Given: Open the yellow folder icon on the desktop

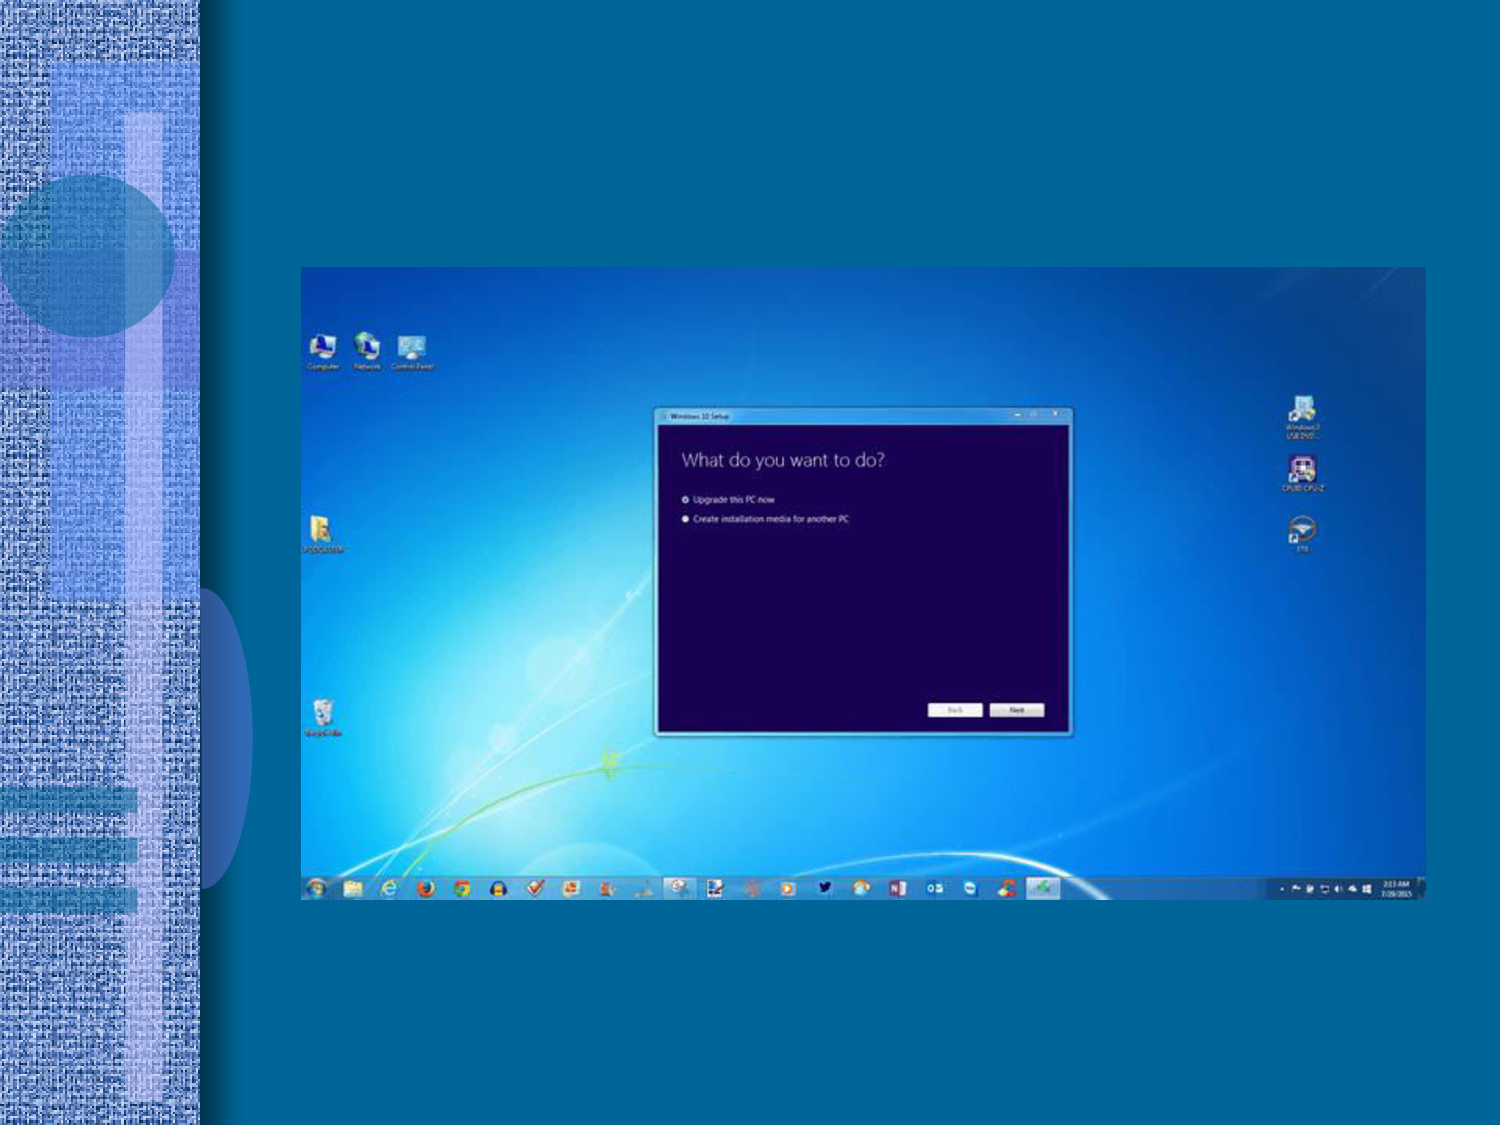Looking at the screenshot, I should point(322,534).
